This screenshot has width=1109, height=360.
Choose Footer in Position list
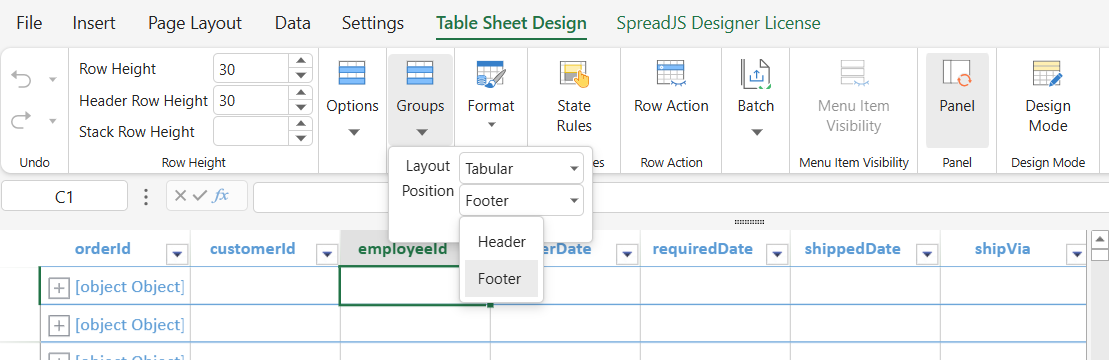click(501, 279)
